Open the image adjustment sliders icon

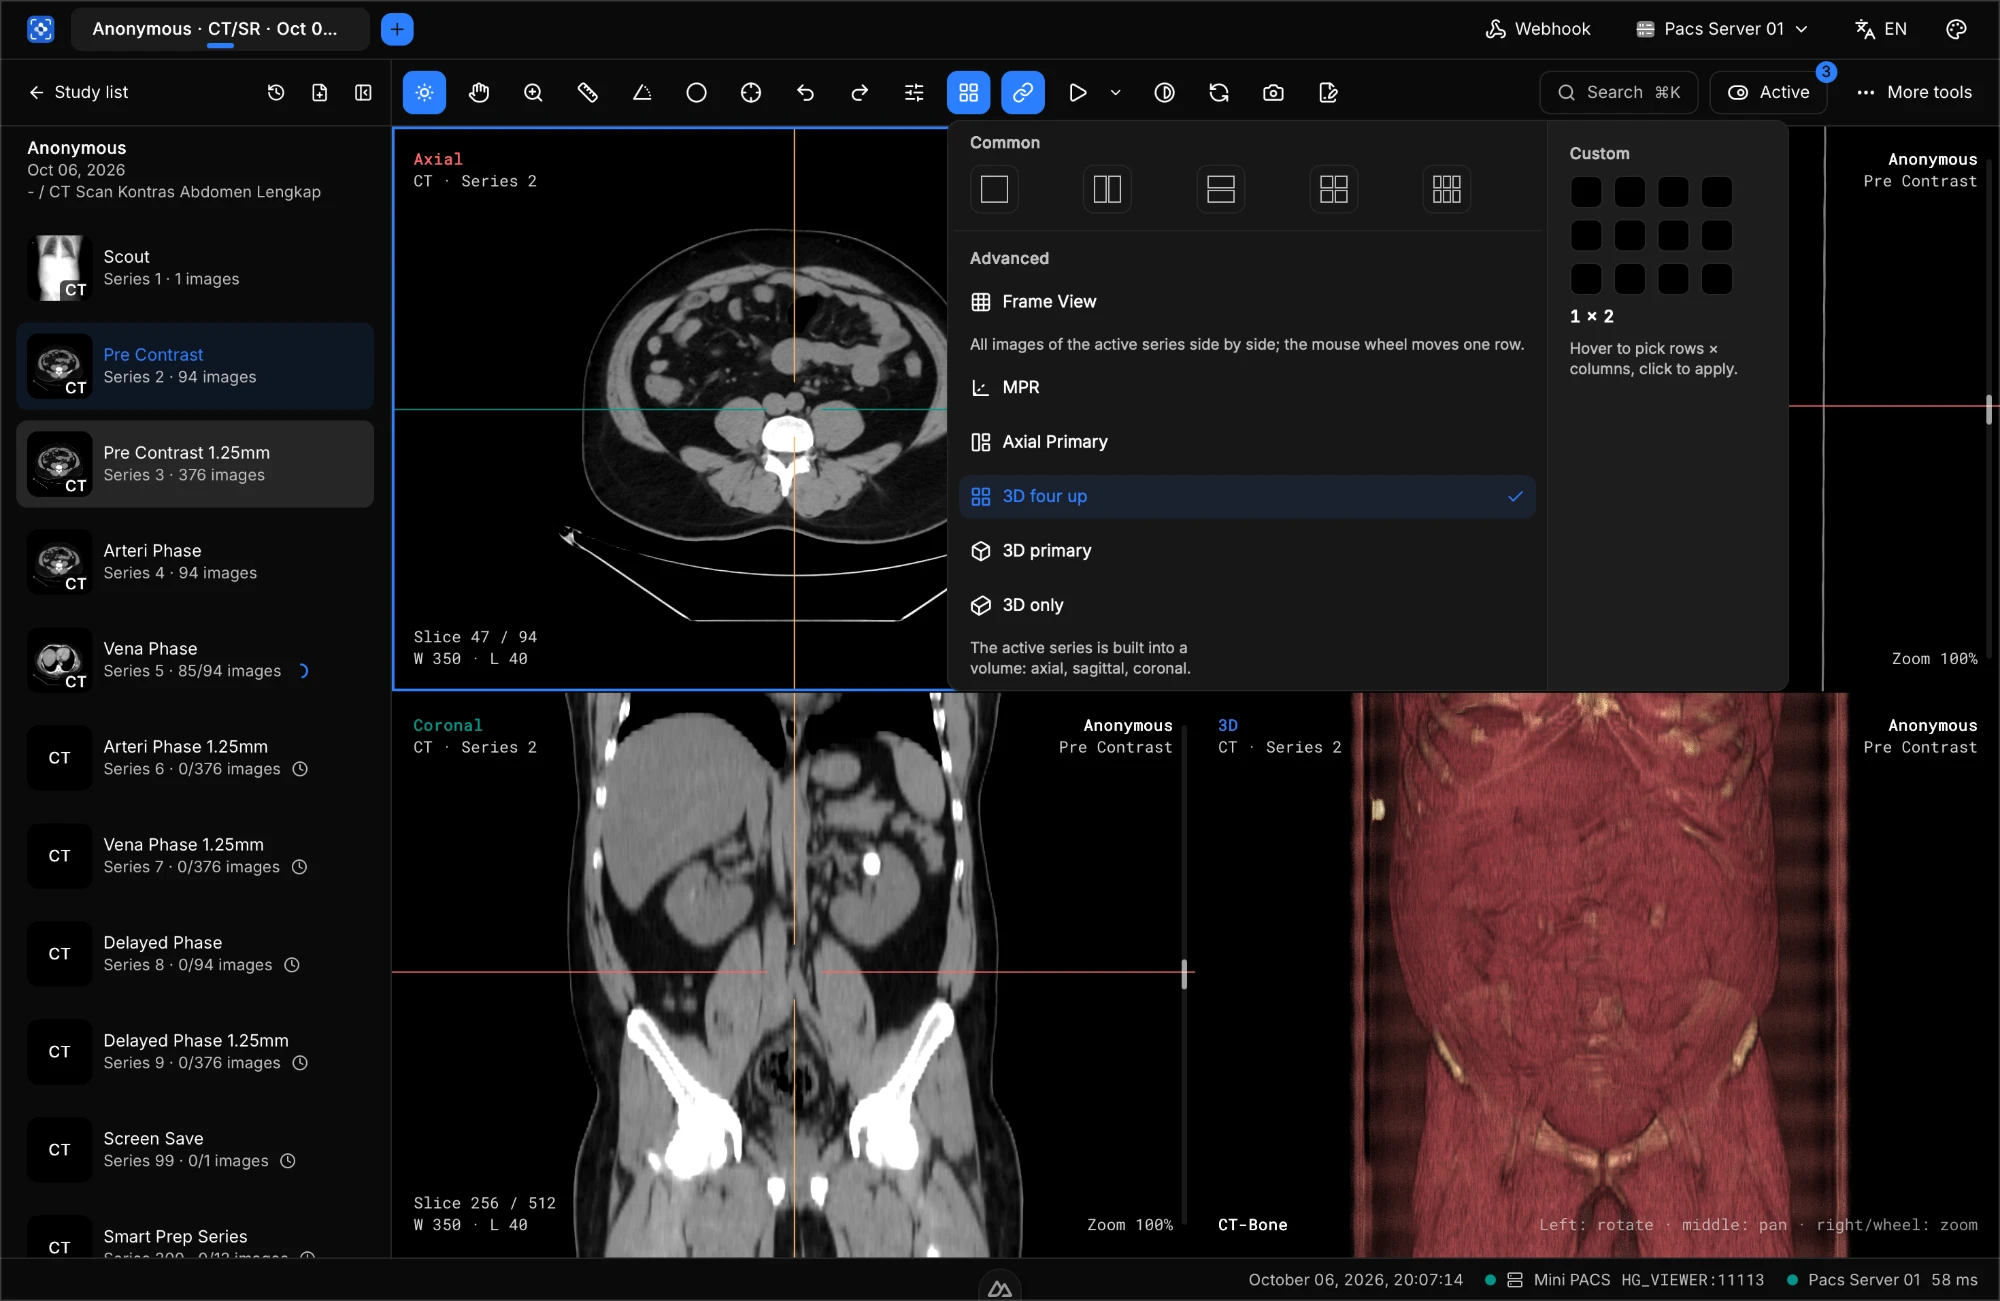914,93
